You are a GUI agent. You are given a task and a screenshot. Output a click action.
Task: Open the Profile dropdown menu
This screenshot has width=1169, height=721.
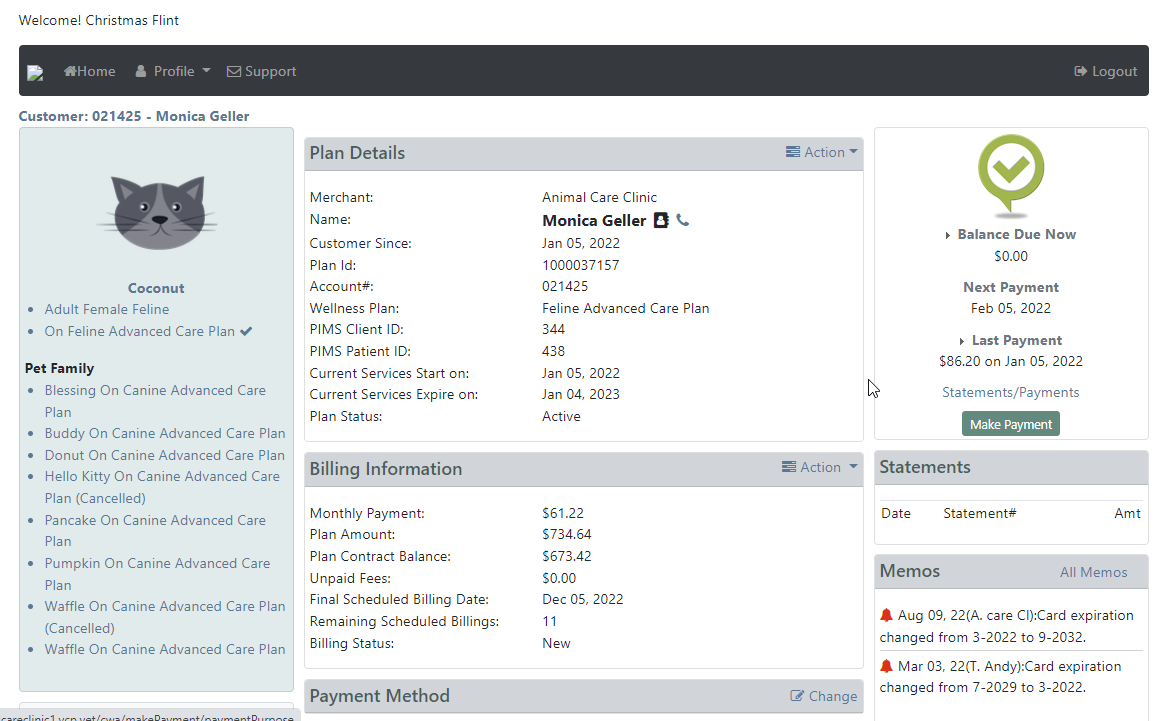(173, 72)
